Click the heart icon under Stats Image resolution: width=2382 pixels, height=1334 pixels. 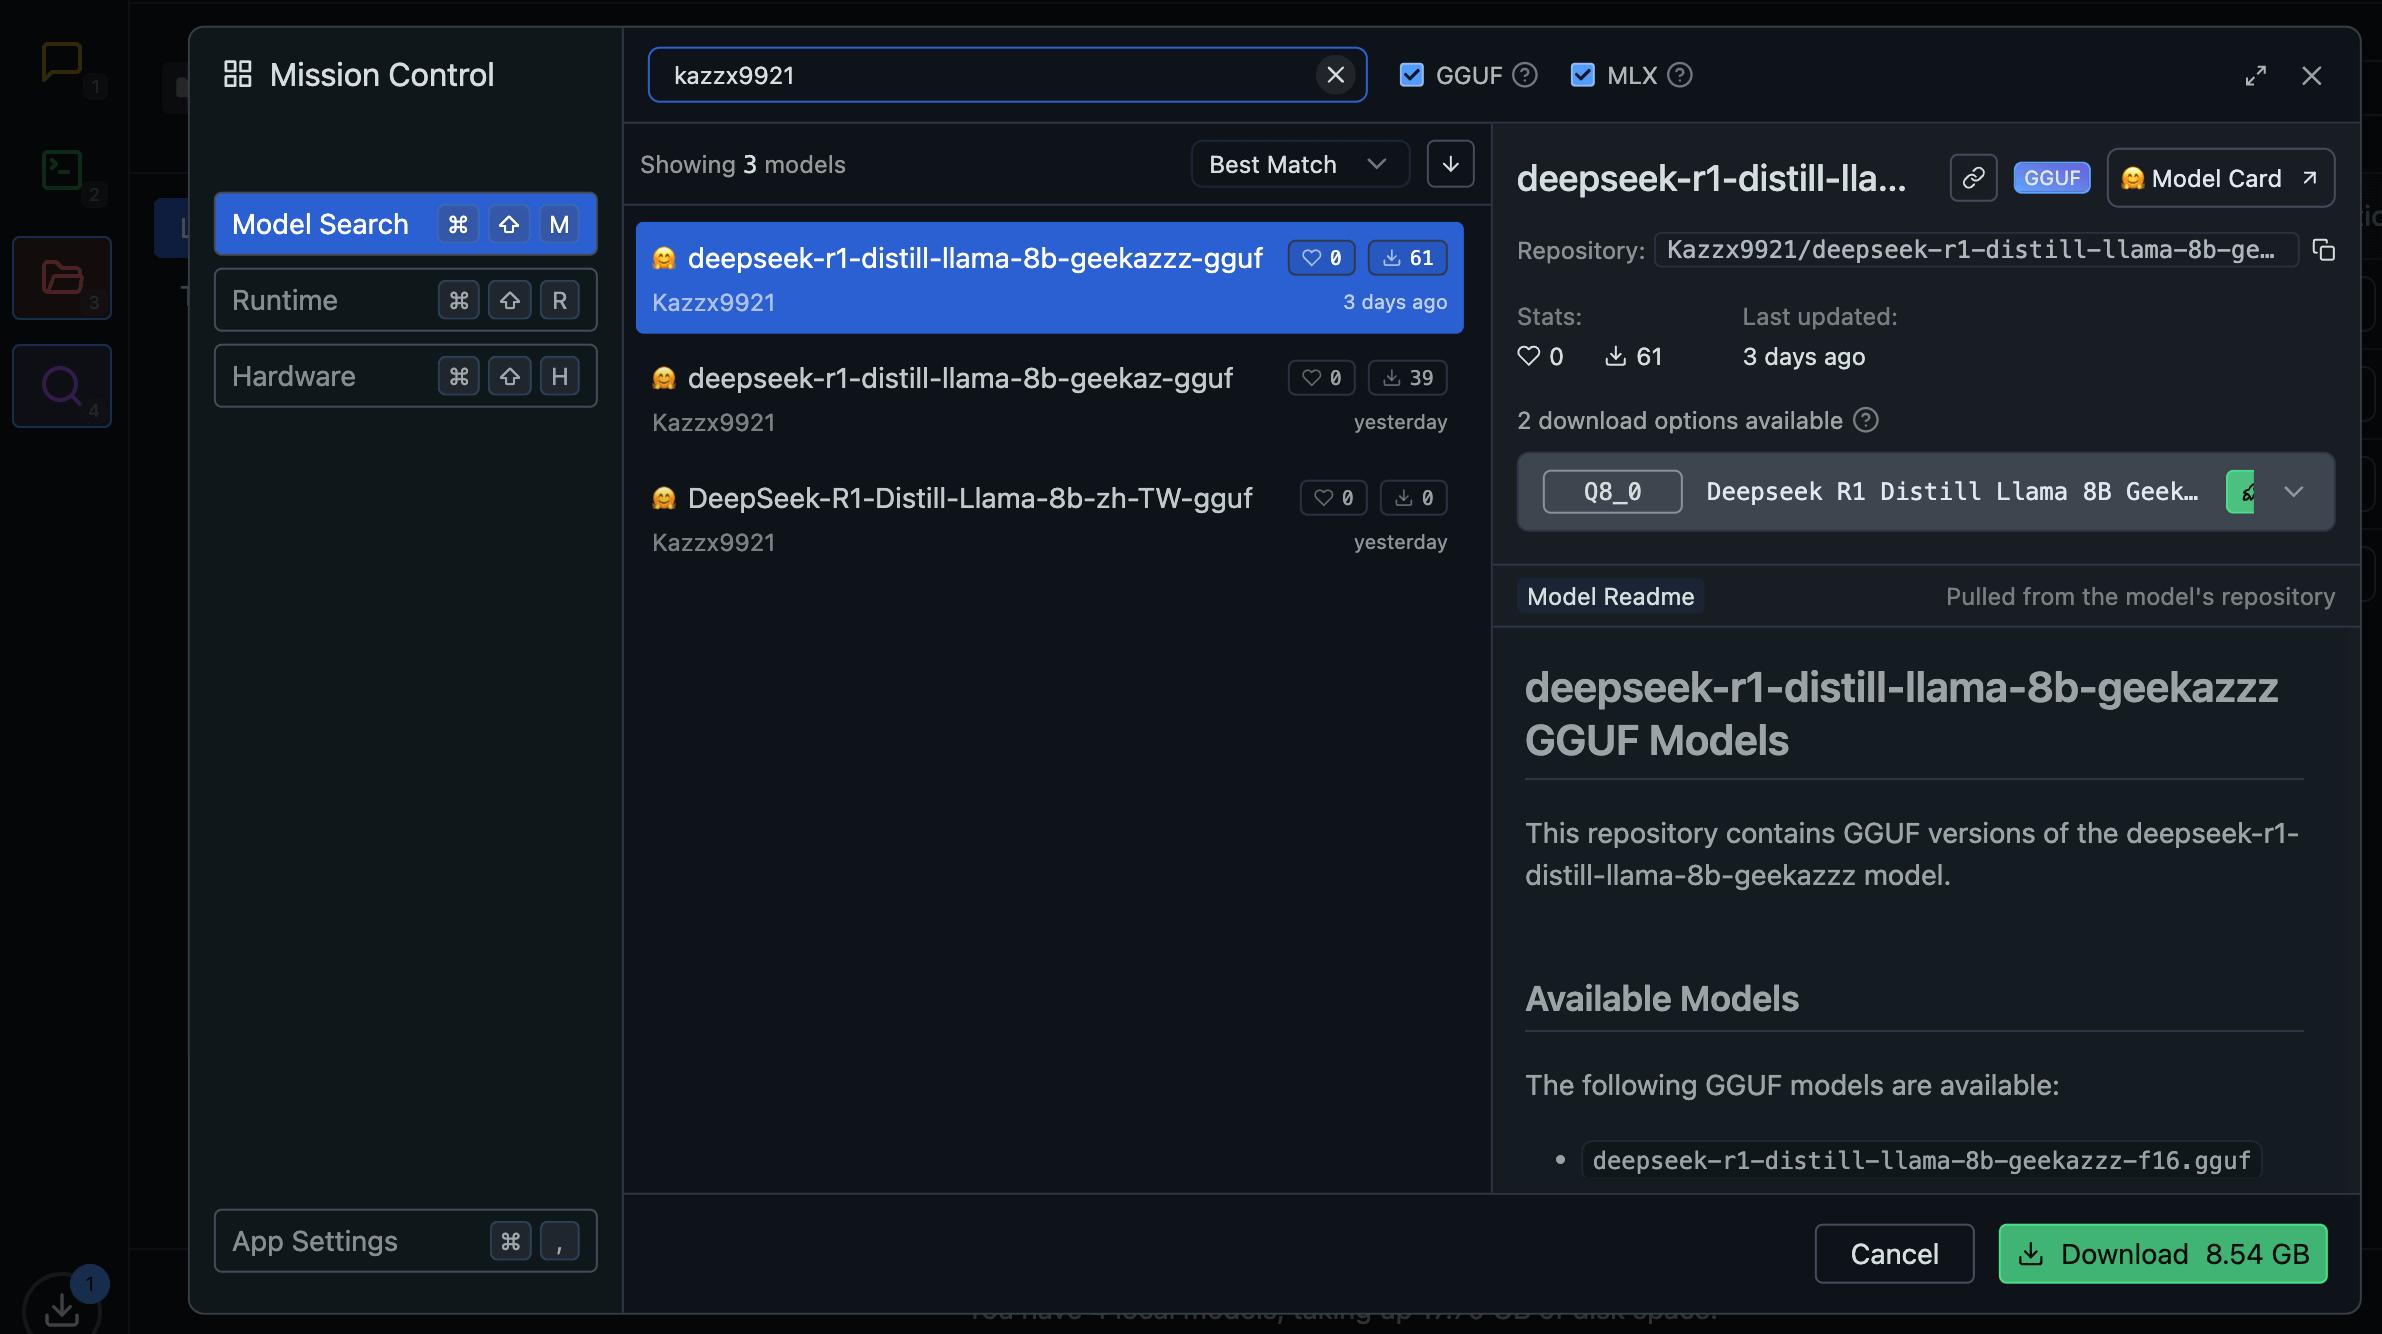1528,356
